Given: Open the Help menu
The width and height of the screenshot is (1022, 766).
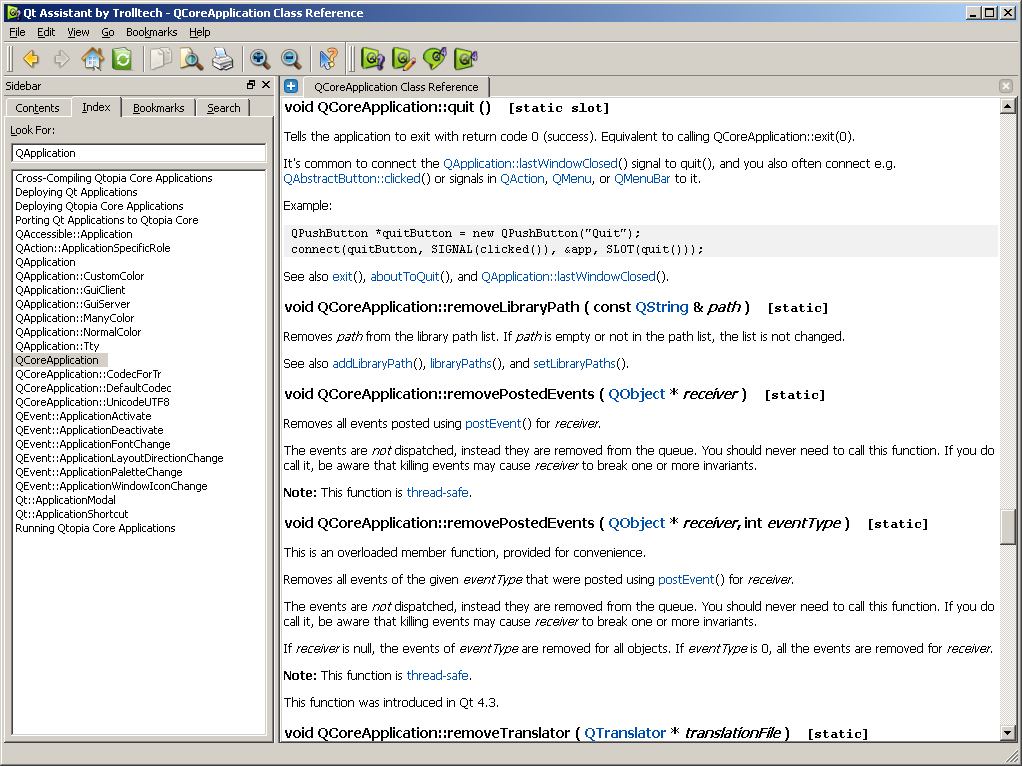Looking at the screenshot, I should coord(199,32).
